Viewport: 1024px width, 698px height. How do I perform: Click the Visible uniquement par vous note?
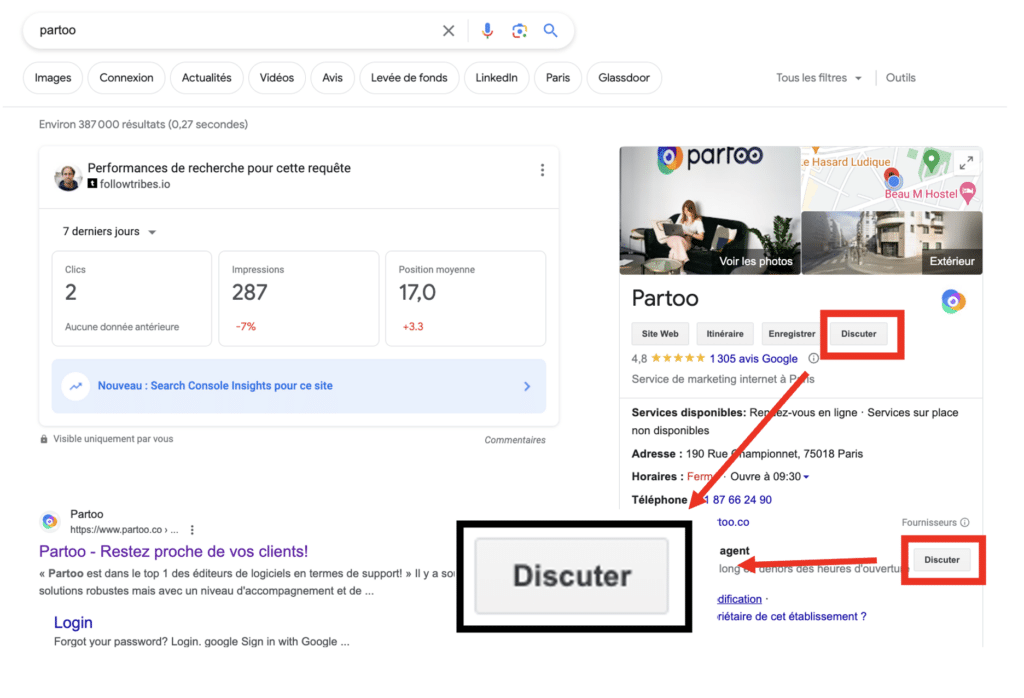(x=113, y=439)
